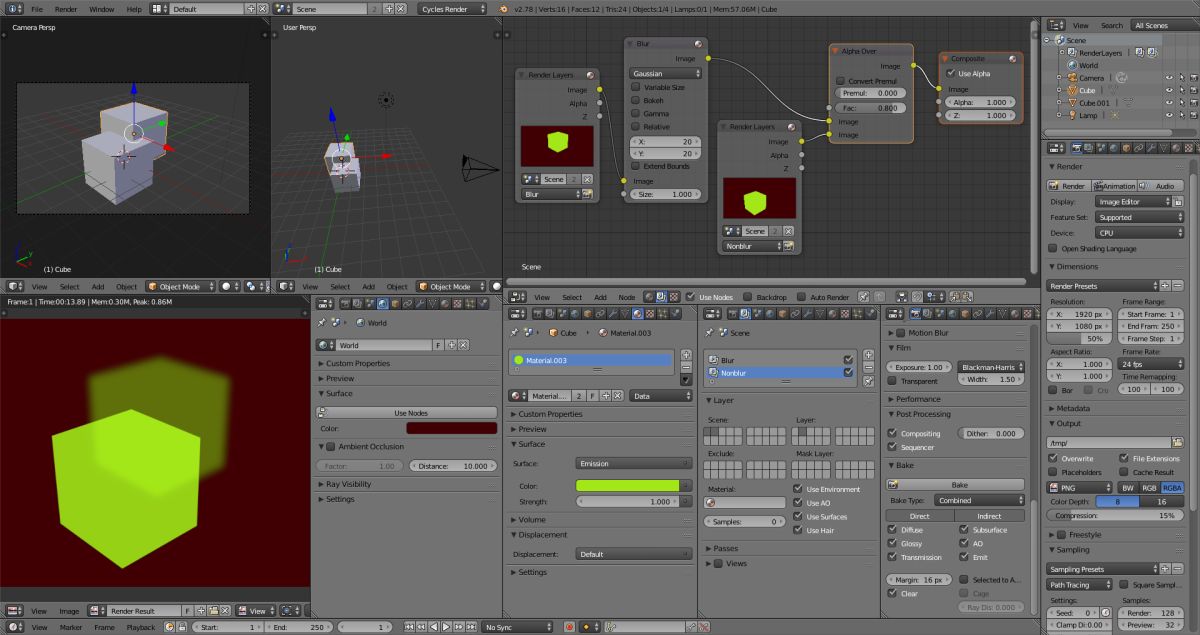Enable Variable Size on the Blur node
This screenshot has height=635, width=1200.
tap(636, 87)
